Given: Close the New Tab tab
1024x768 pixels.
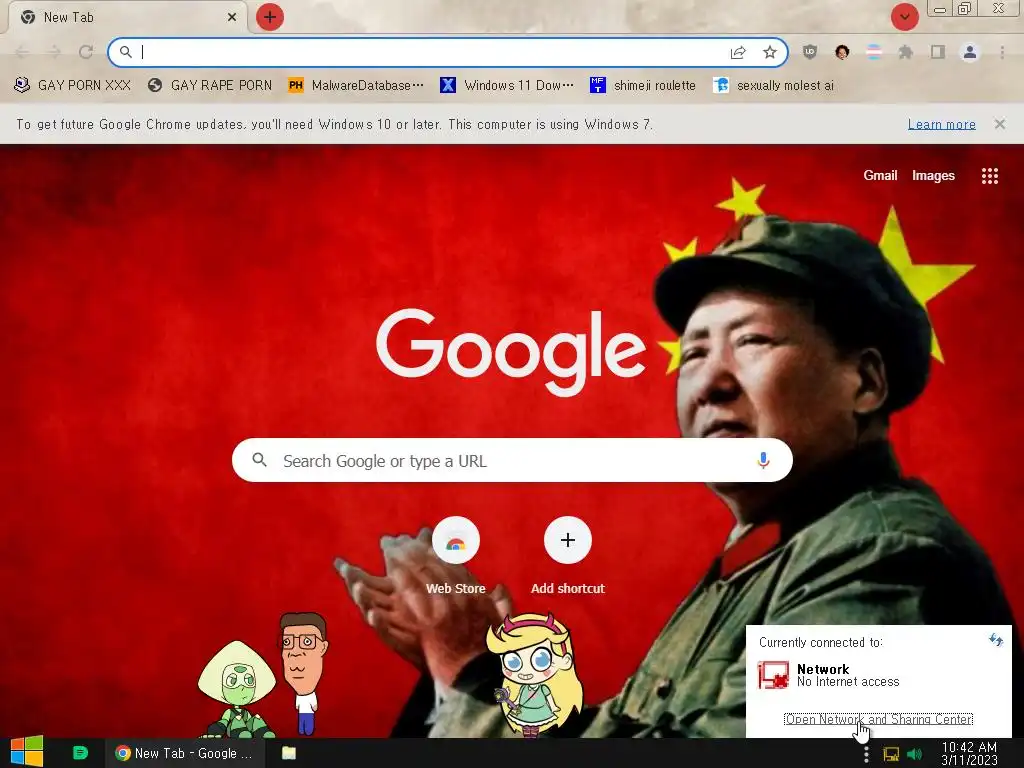Looking at the screenshot, I should (232, 17).
